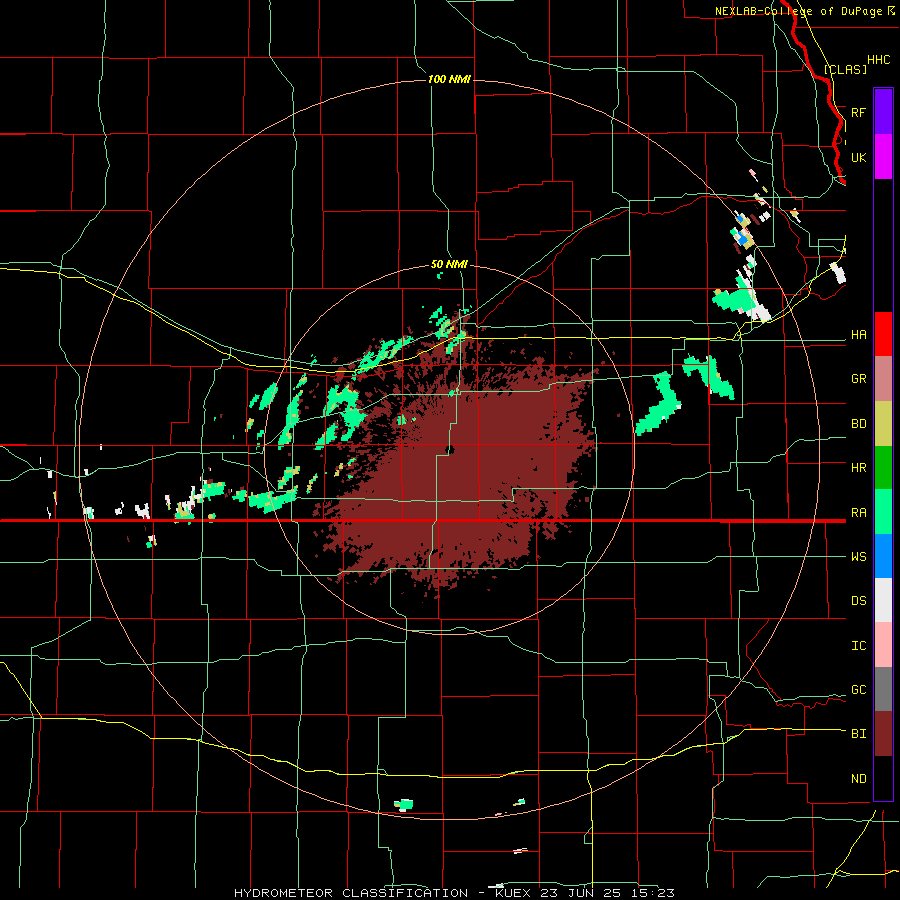This screenshot has height=900, width=900.
Task: Click the blue WS legend swatch
Action: pos(883,556)
